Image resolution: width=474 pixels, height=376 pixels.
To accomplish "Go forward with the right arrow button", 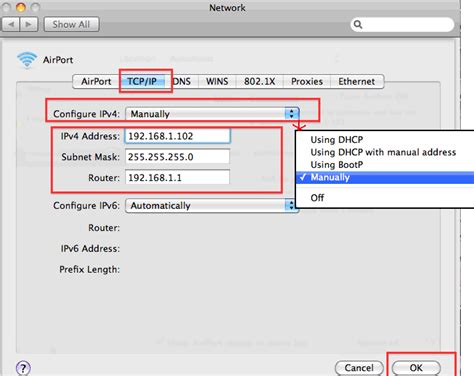I will [x=29, y=25].
